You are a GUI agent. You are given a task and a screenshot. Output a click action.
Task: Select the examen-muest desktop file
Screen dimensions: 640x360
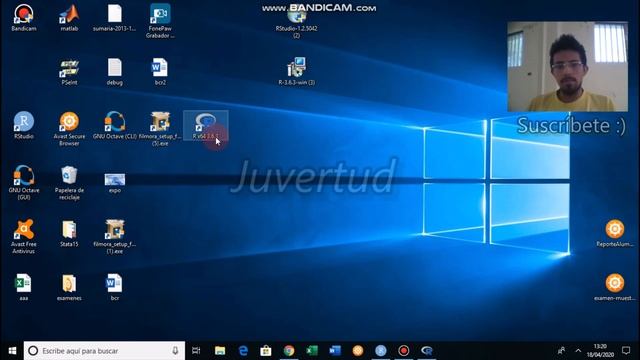pos(615,287)
